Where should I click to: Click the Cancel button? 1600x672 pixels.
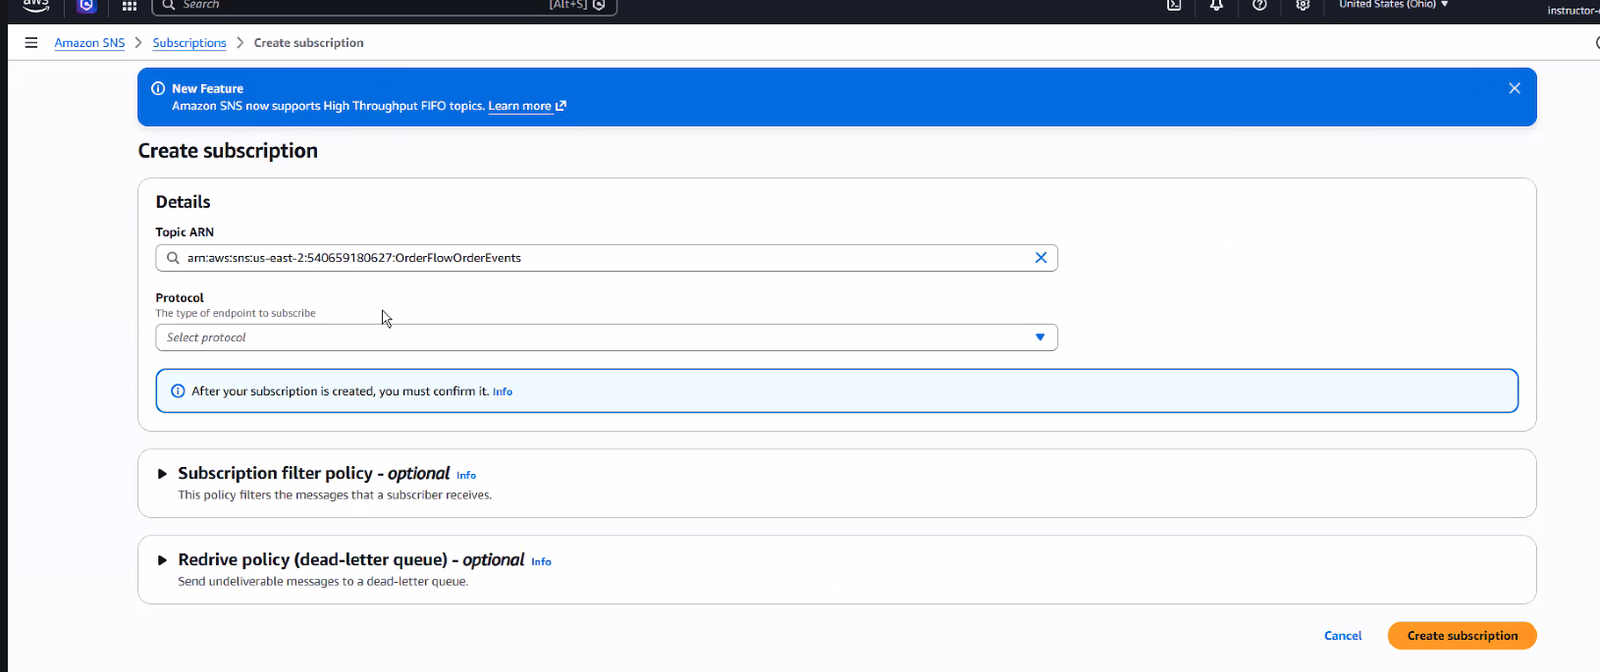pyautogui.click(x=1343, y=636)
